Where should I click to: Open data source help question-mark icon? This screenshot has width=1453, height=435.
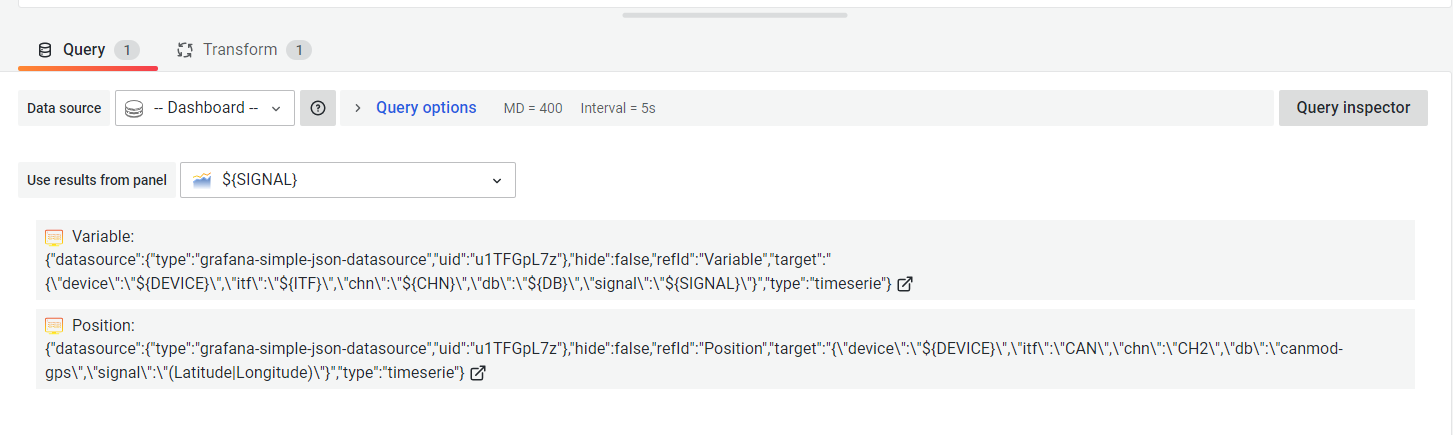coord(318,108)
